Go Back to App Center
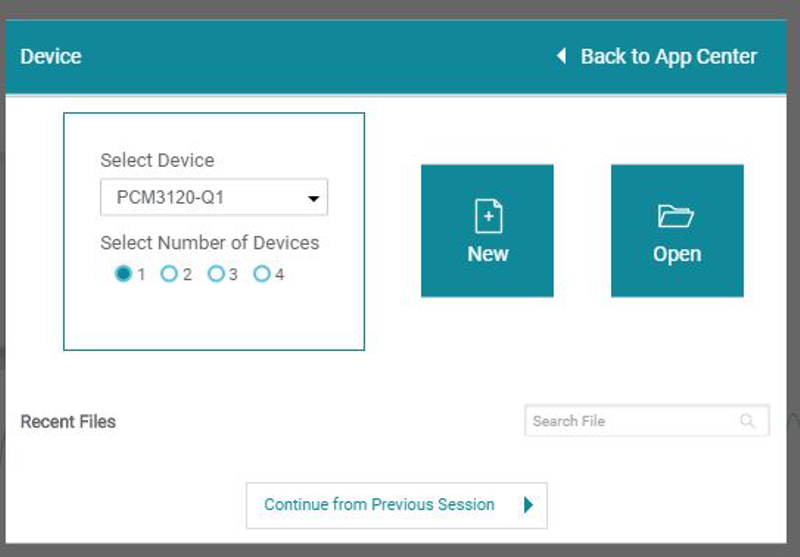This screenshot has height=557, width=800. (x=668, y=57)
